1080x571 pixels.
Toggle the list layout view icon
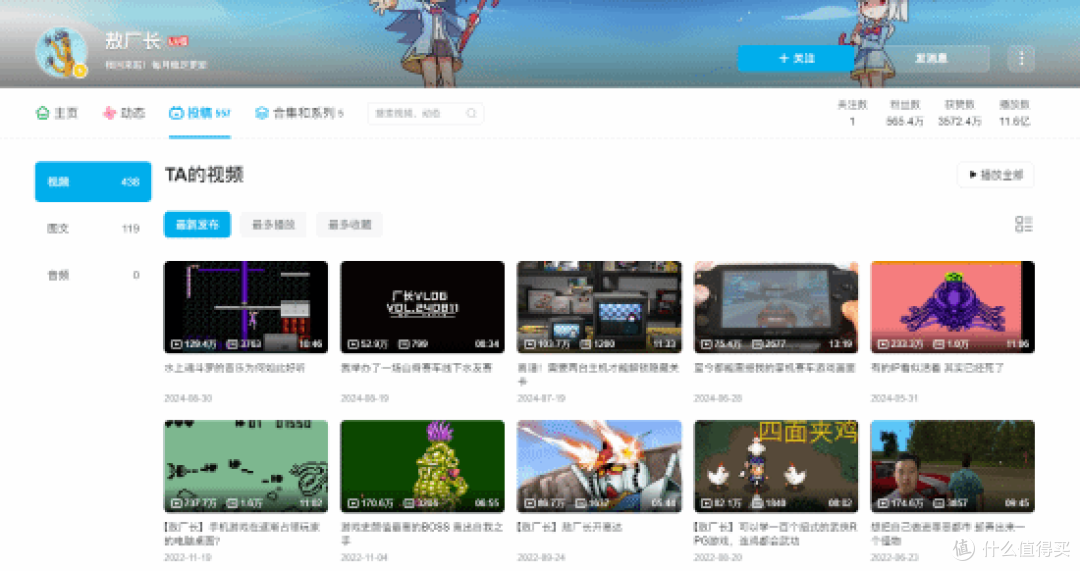1024,225
